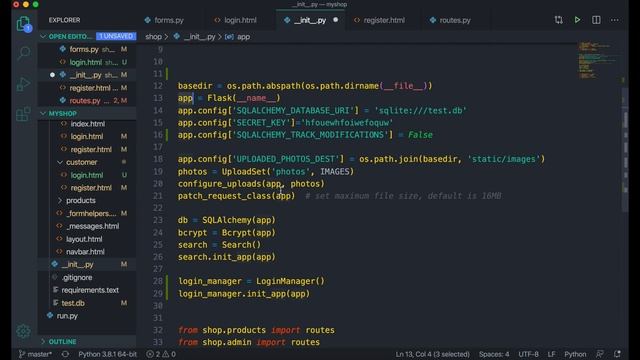
Task: Open the Manage gear at sidebar bottom
Action: (x=23, y=331)
